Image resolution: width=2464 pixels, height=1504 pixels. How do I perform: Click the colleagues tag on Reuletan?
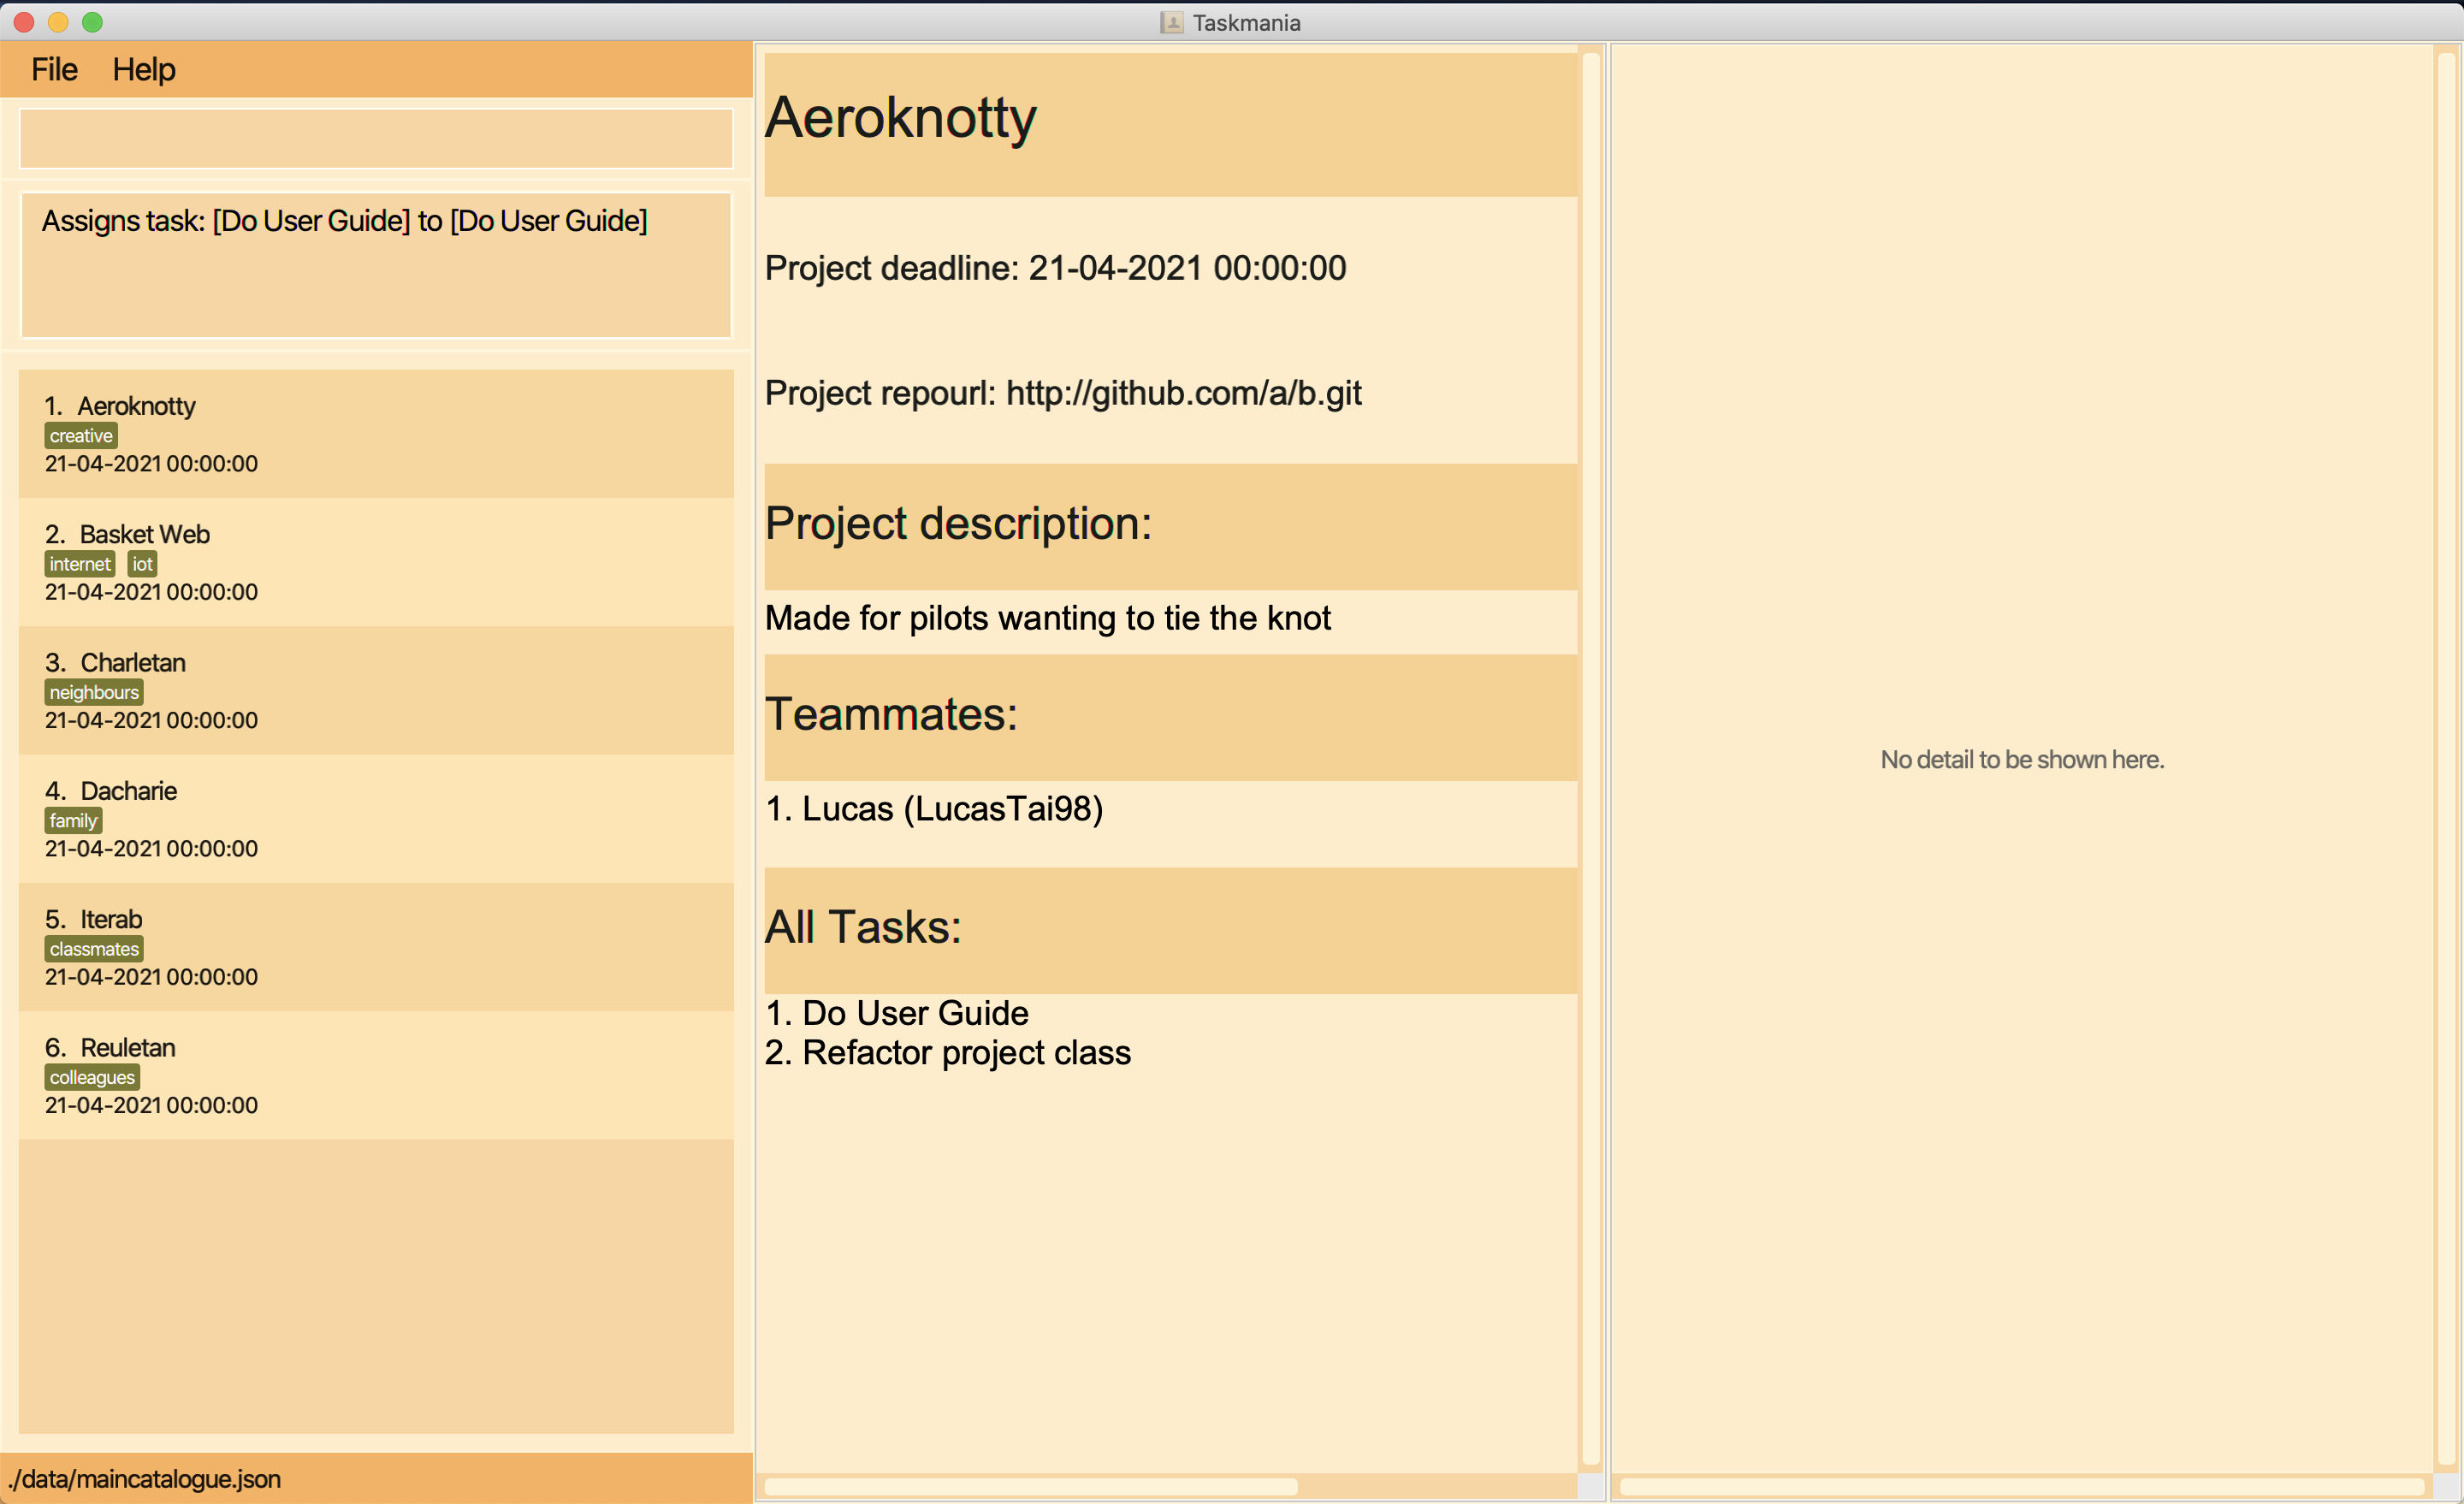(x=92, y=1075)
